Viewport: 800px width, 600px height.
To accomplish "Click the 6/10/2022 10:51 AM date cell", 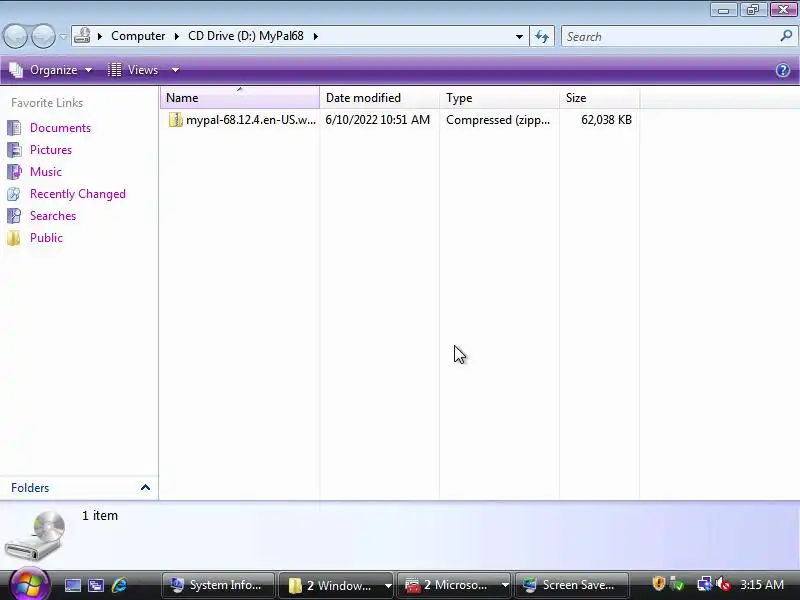I will tap(378, 120).
